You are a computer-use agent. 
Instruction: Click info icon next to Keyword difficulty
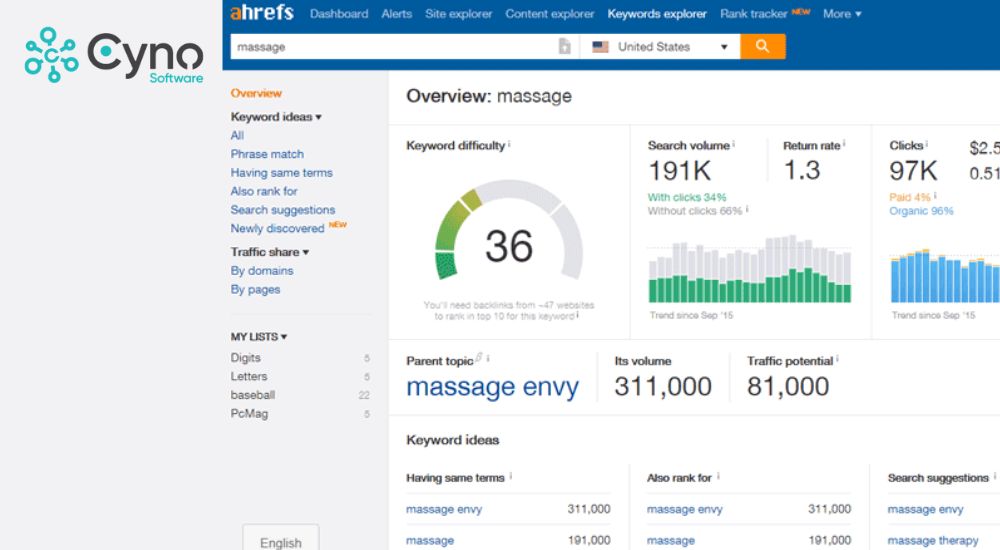coord(509,144)
